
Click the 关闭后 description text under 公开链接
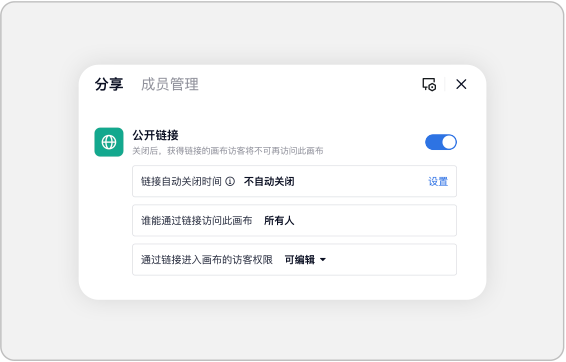tap(228, 151)
